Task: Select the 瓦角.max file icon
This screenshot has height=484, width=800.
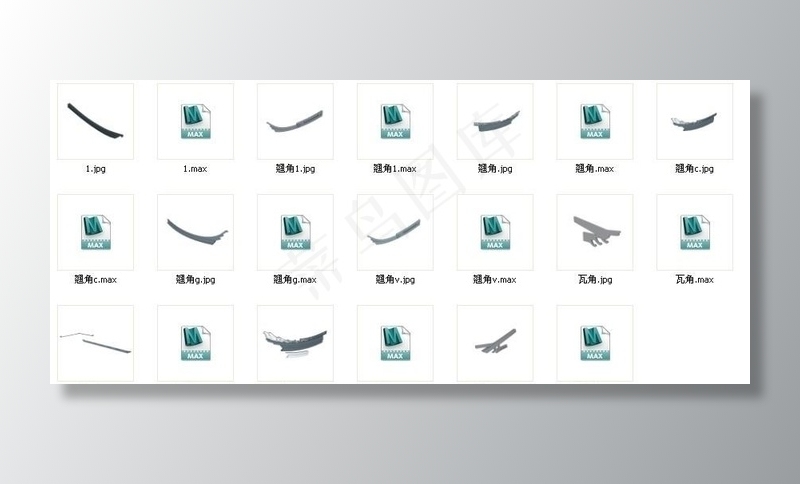Action: click(x=695, y=232)
